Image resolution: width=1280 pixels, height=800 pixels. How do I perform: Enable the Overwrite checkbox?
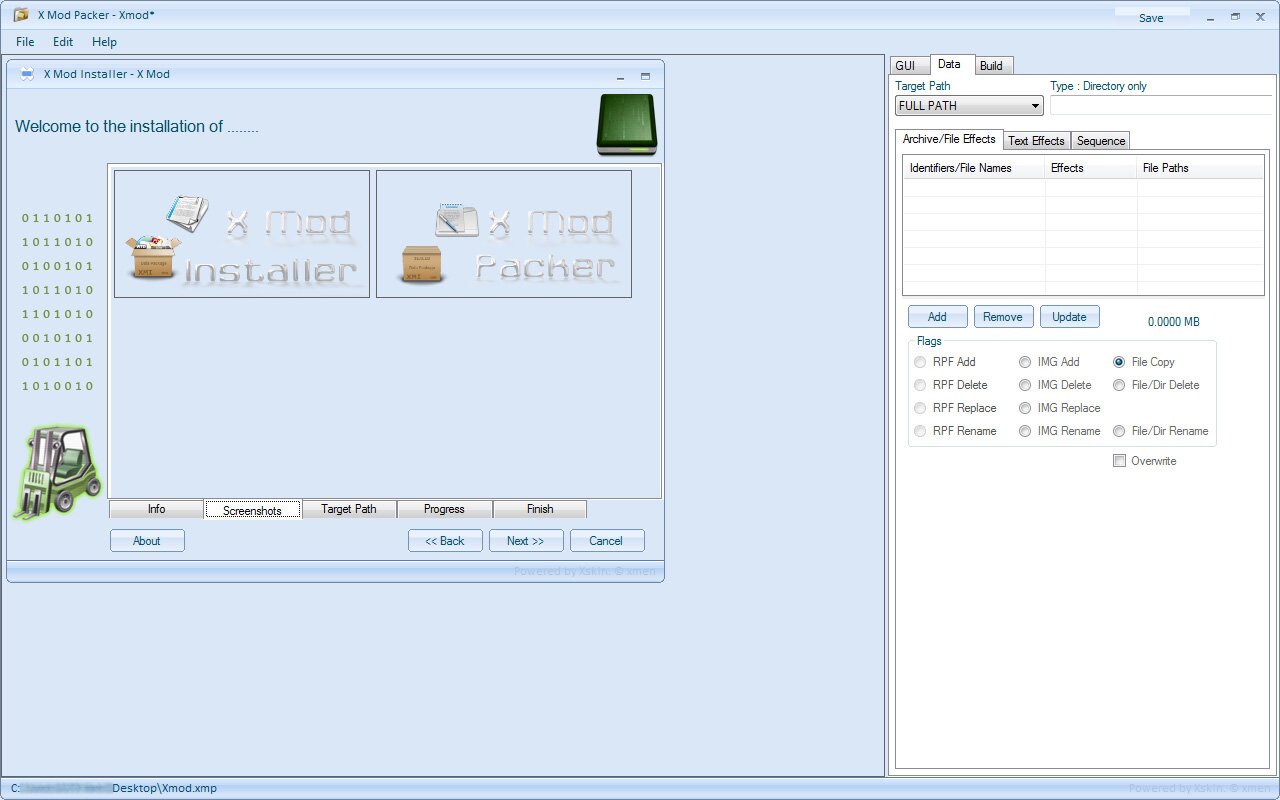click(1120, 461)
